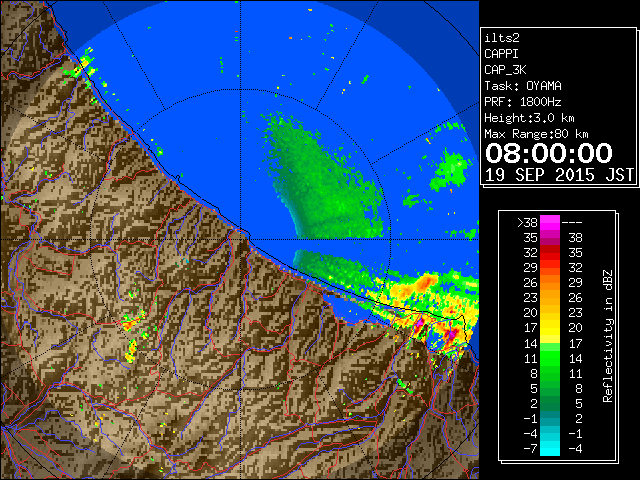
Task: Click the "CAP_3K" text line
Action: point(505,70)
